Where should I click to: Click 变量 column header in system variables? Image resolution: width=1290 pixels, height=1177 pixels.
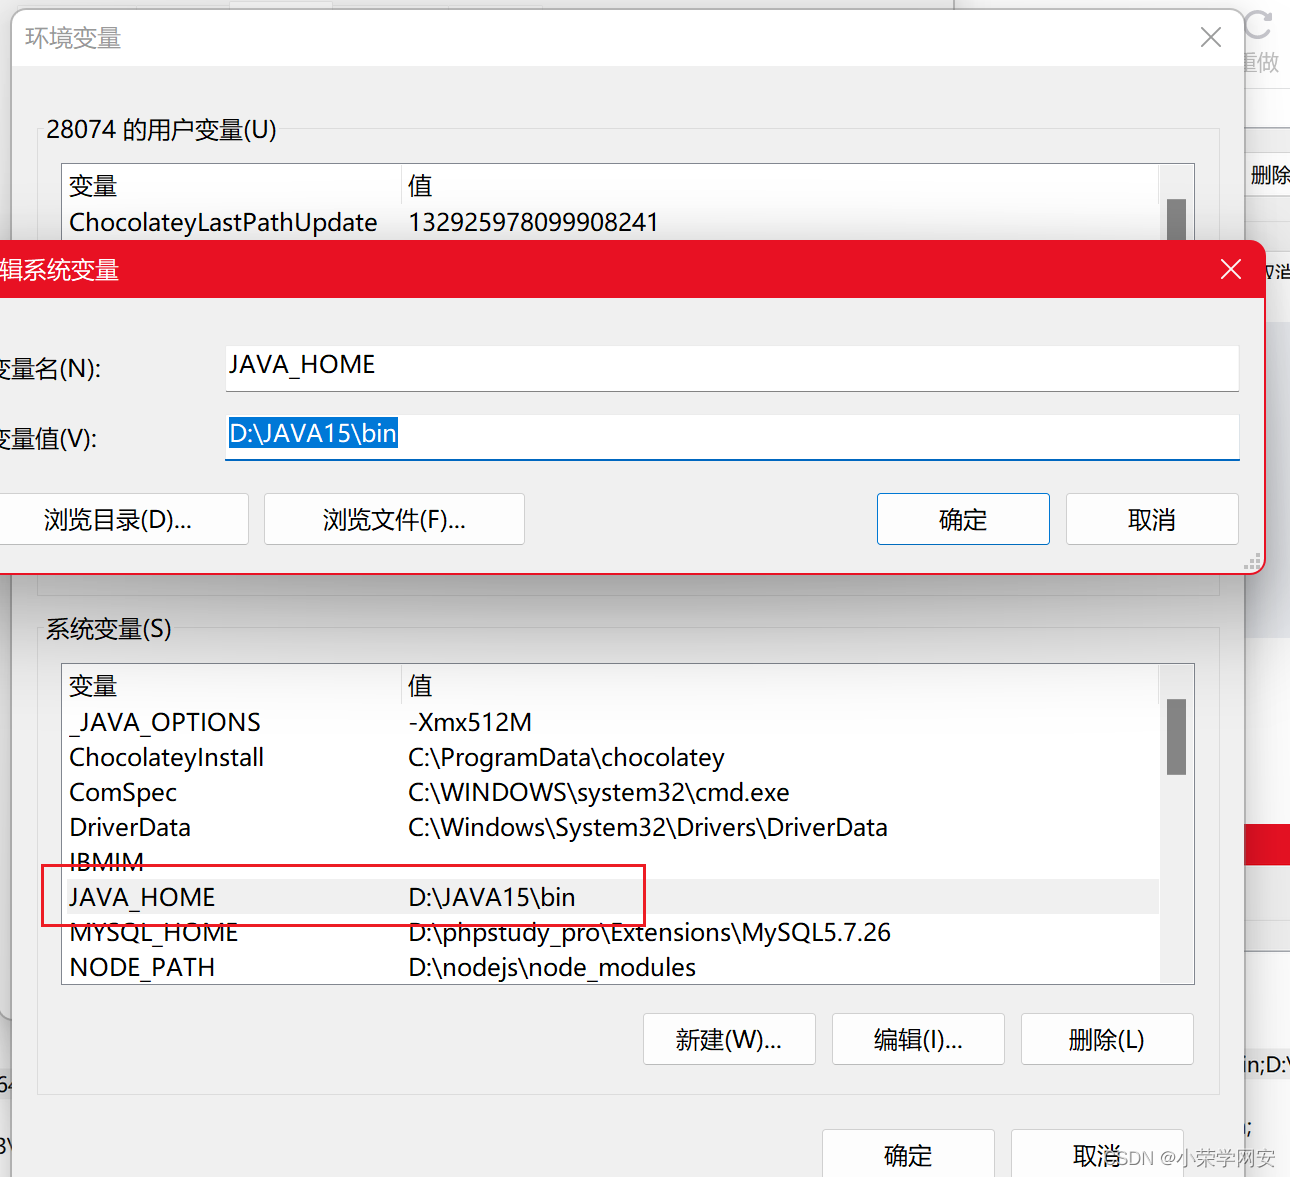click(x=231, y=686)
